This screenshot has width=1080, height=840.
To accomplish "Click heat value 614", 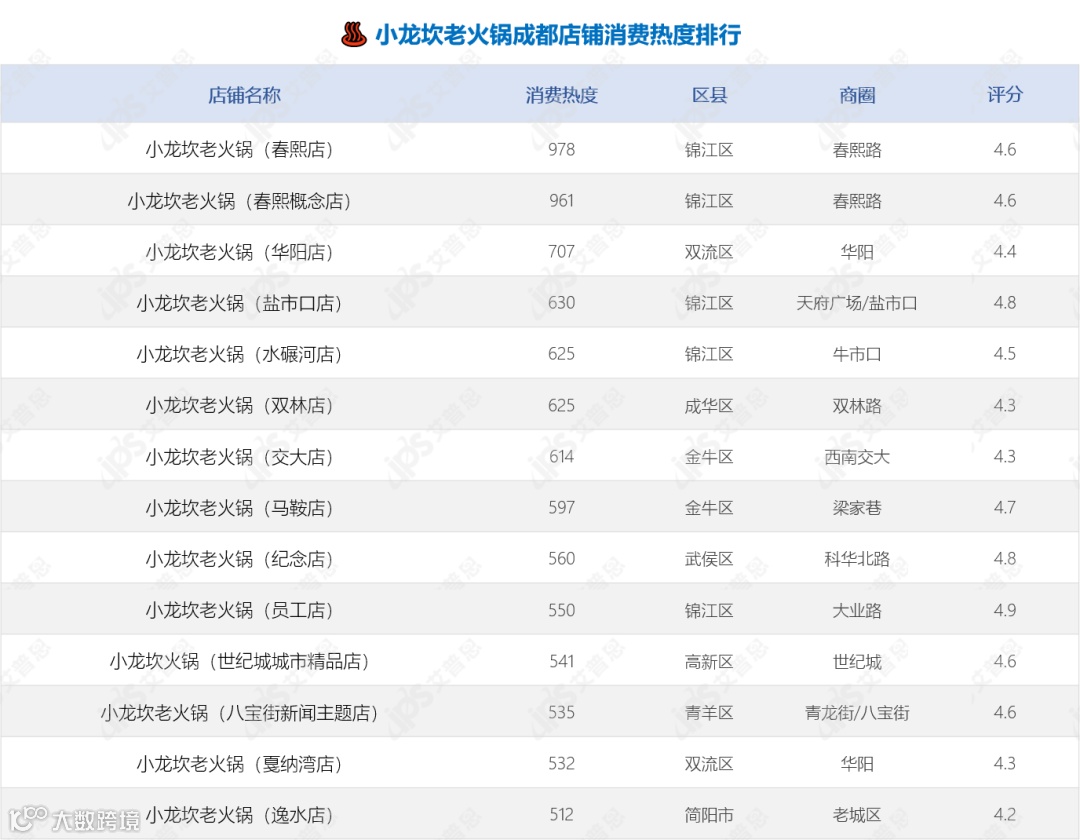I will pyautogui.click(x=561, y=456).
